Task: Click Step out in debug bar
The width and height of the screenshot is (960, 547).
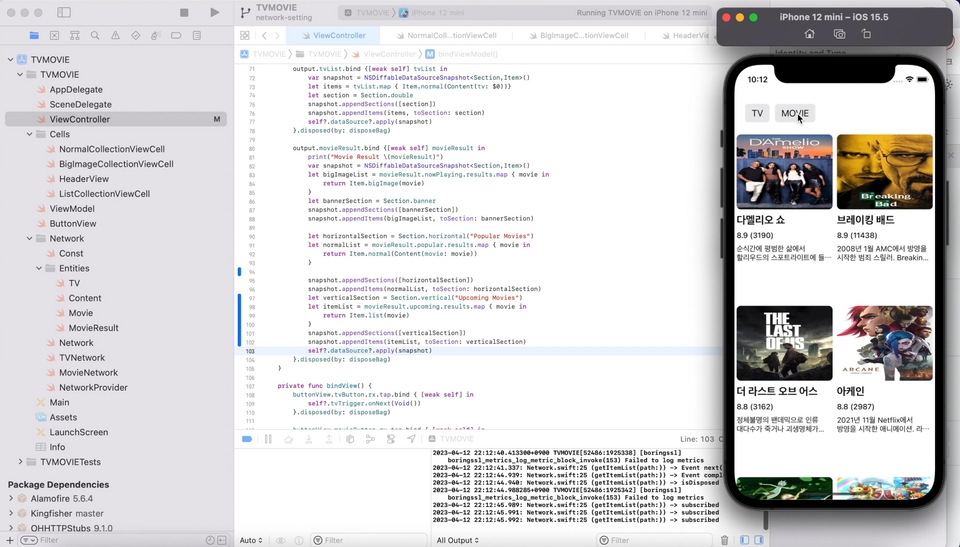Action: (329, 439)
